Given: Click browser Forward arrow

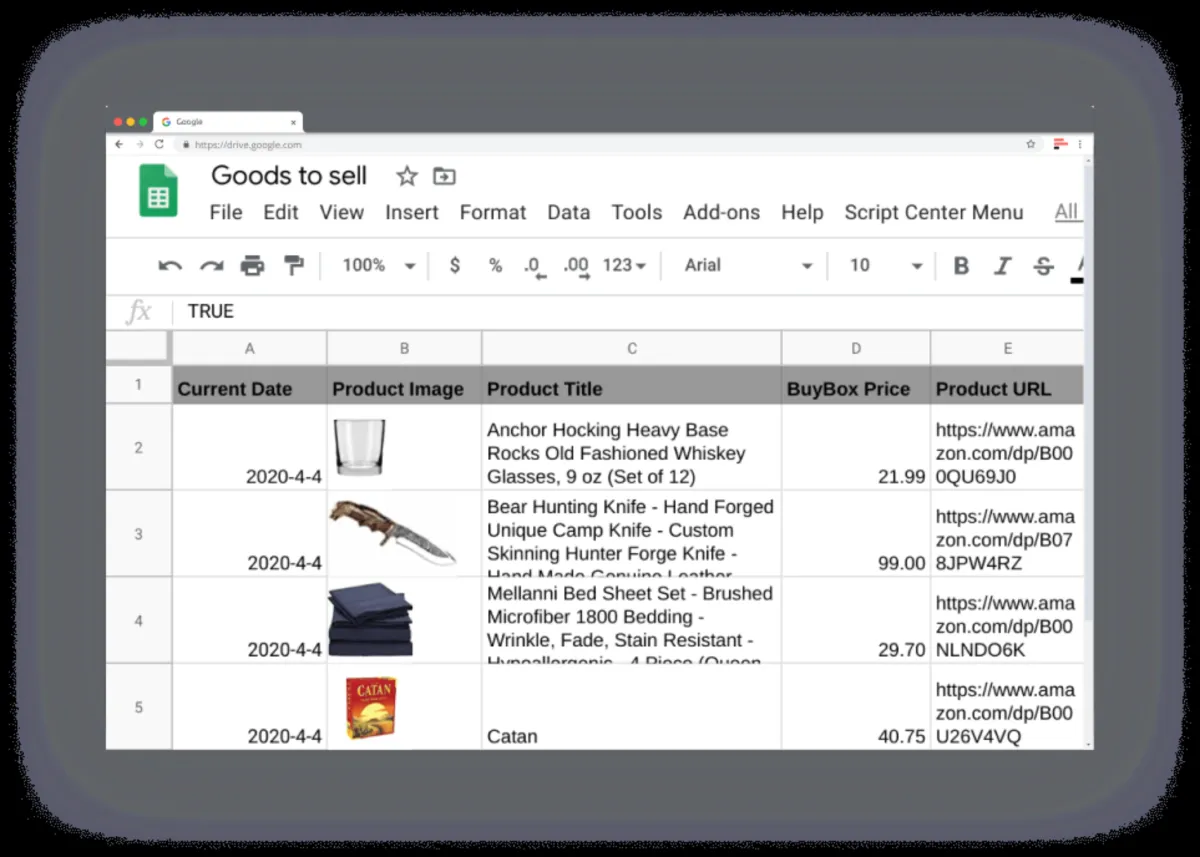Looking at the screenshot, I should click(139, 144).
